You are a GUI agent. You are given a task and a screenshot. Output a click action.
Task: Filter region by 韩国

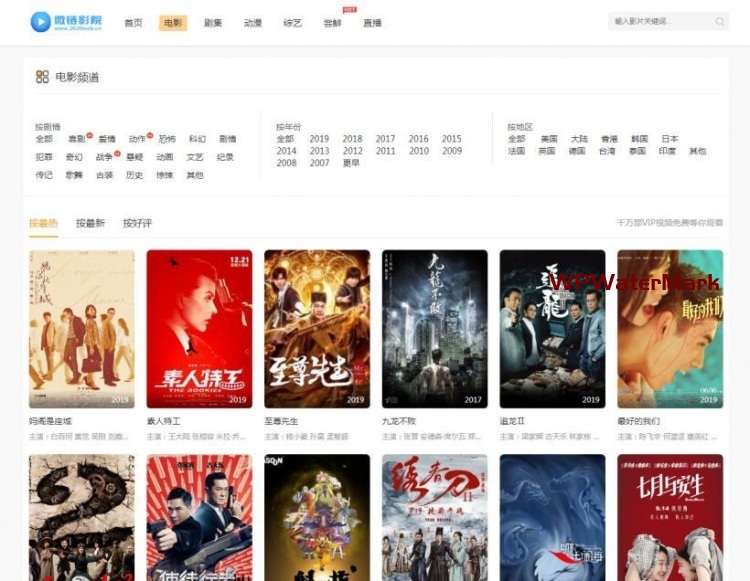pos(640,139)
